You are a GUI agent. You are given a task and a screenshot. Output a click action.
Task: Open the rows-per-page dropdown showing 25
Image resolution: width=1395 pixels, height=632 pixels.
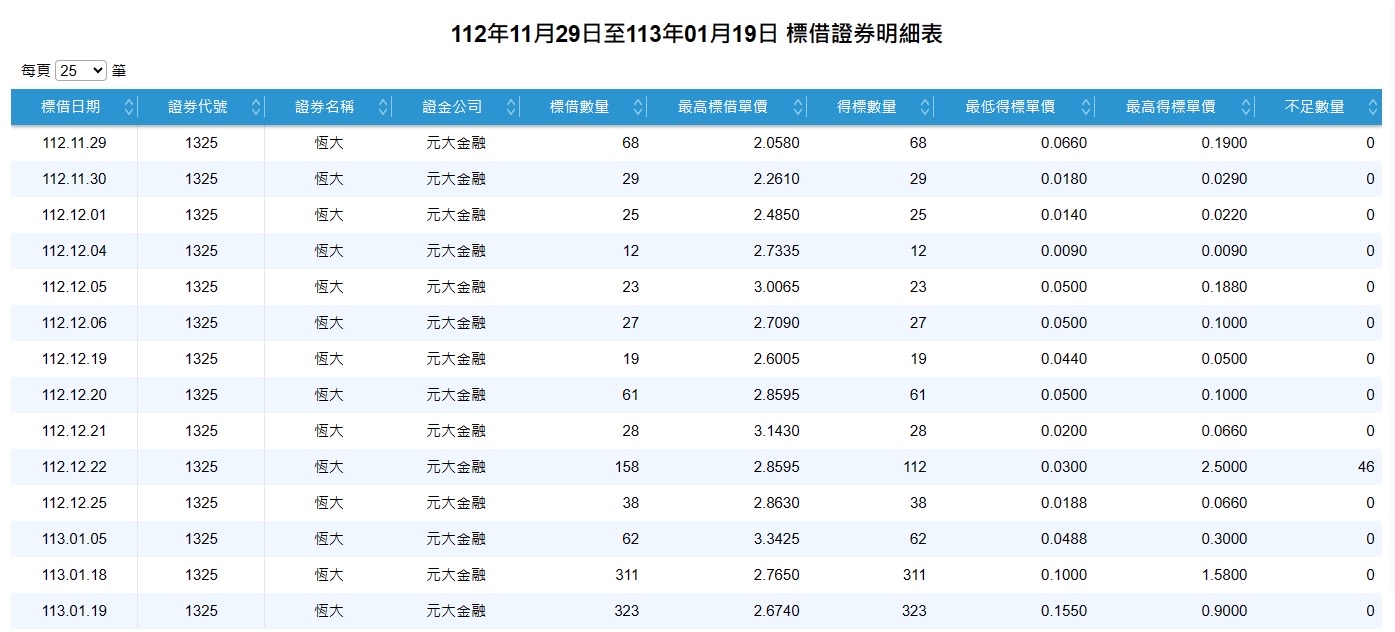click(x=81, y=70)
